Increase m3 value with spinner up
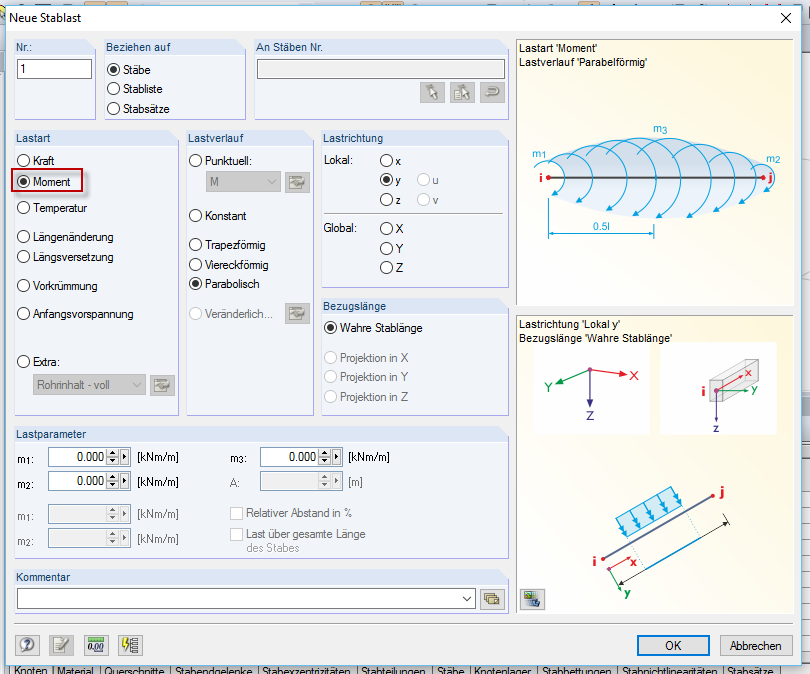 coord(324,453)
